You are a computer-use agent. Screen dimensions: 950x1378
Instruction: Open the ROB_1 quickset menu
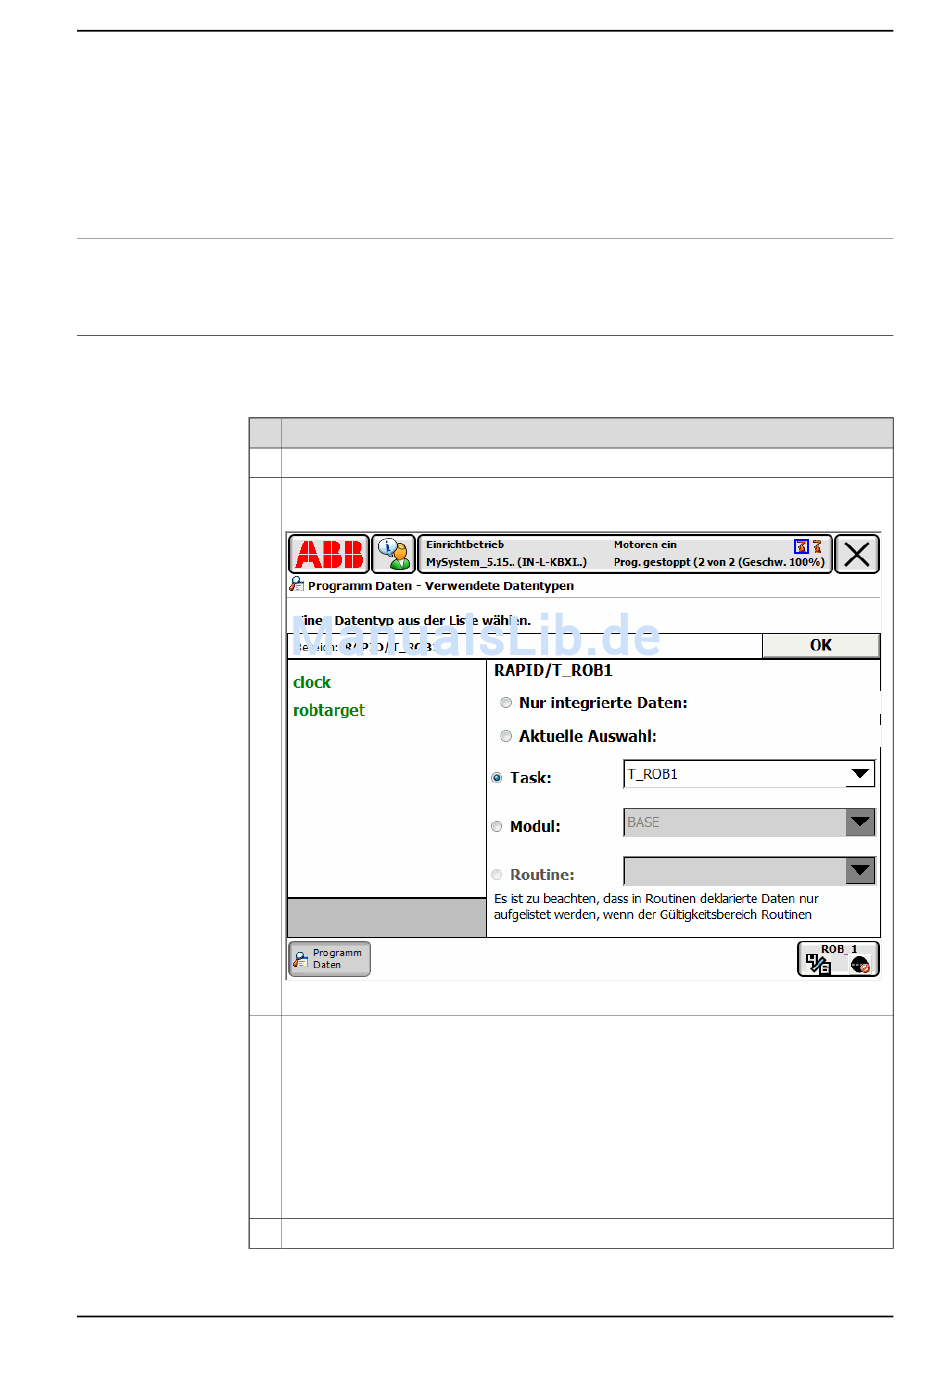tap(838, 959)
